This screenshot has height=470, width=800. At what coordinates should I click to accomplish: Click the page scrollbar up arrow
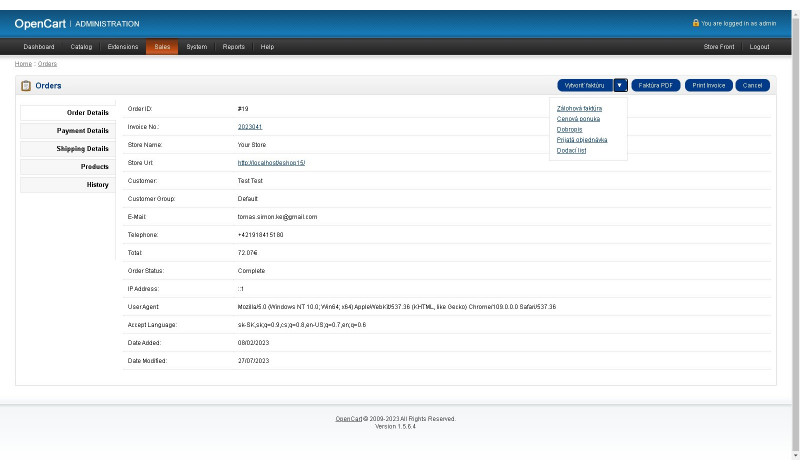click(795, 14)
